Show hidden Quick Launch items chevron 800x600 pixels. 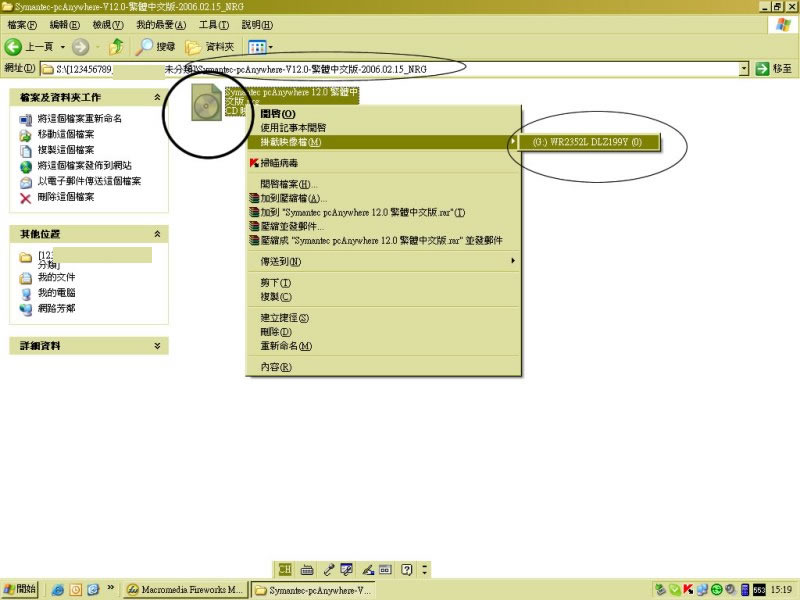point(110,588)
